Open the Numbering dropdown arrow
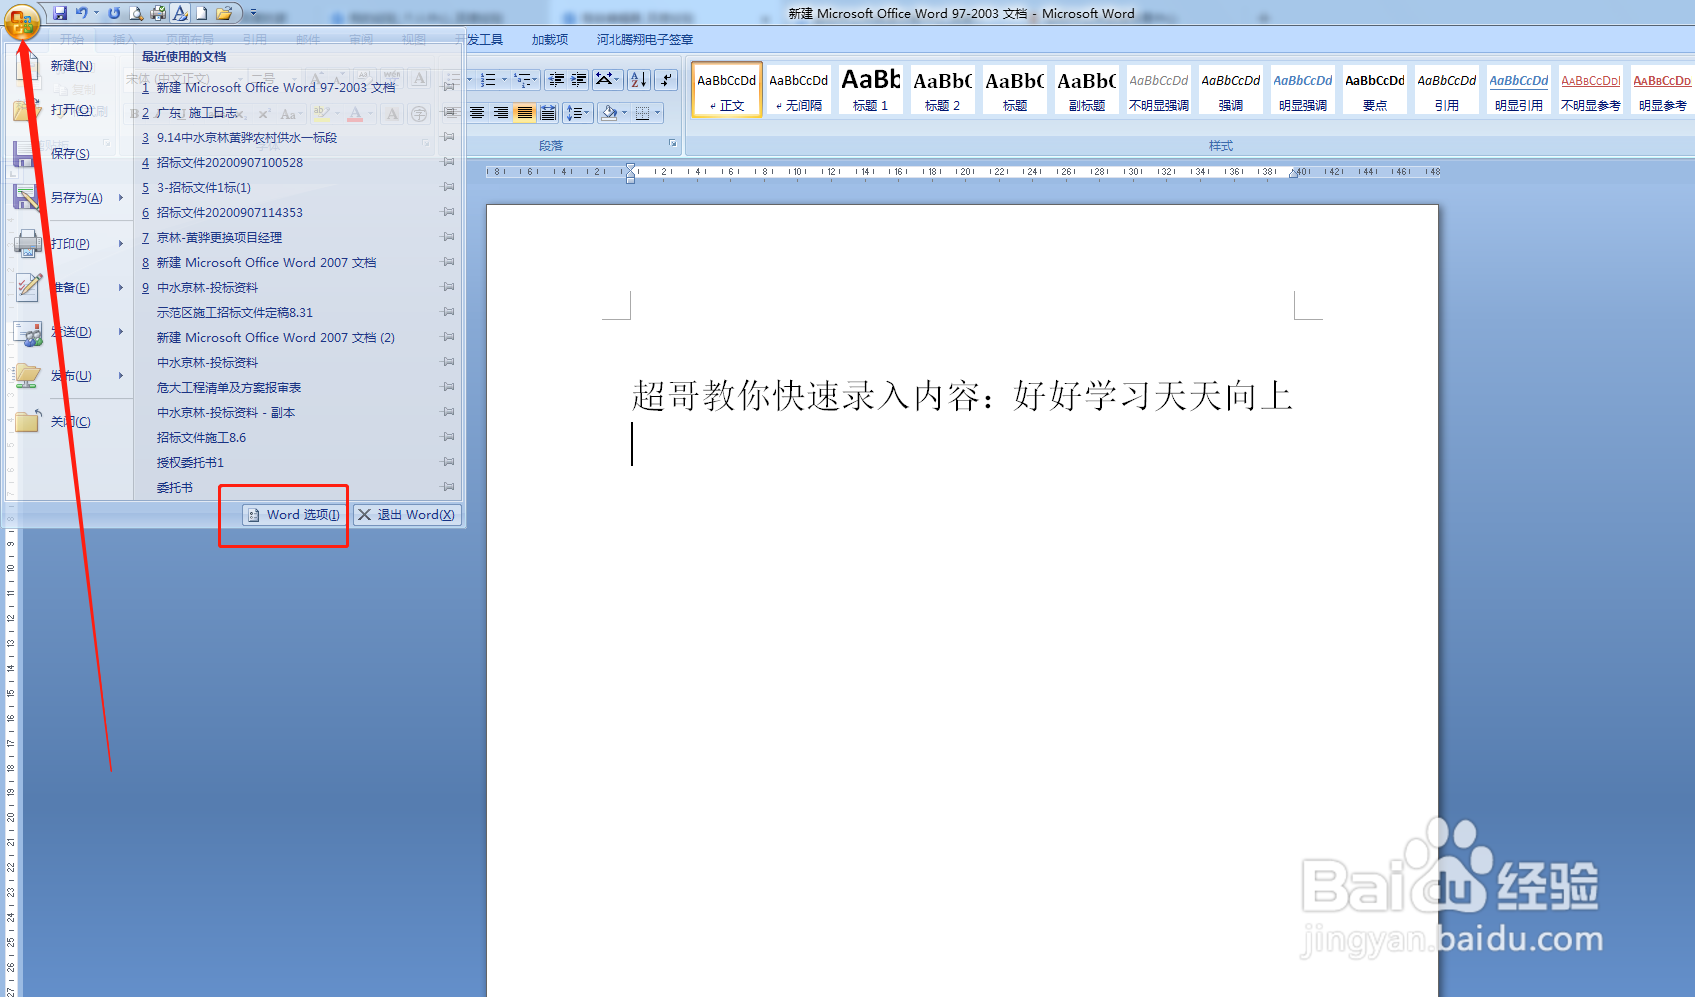Screen dimensions: 1695x997 click(x=504, y=80)
